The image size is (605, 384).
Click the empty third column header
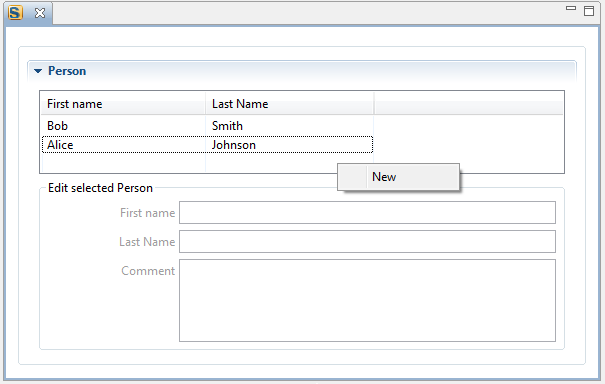[x=468, y=104]
